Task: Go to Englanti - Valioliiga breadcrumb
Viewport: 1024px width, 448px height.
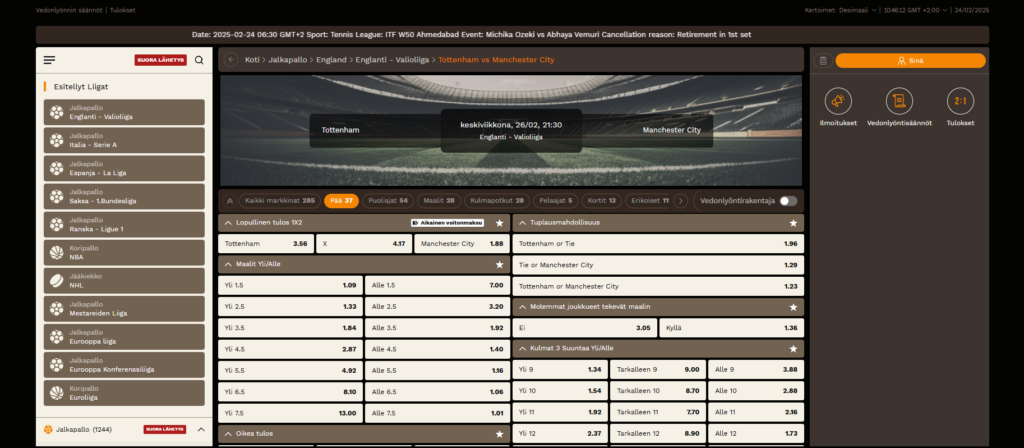Action: point(392,59)
